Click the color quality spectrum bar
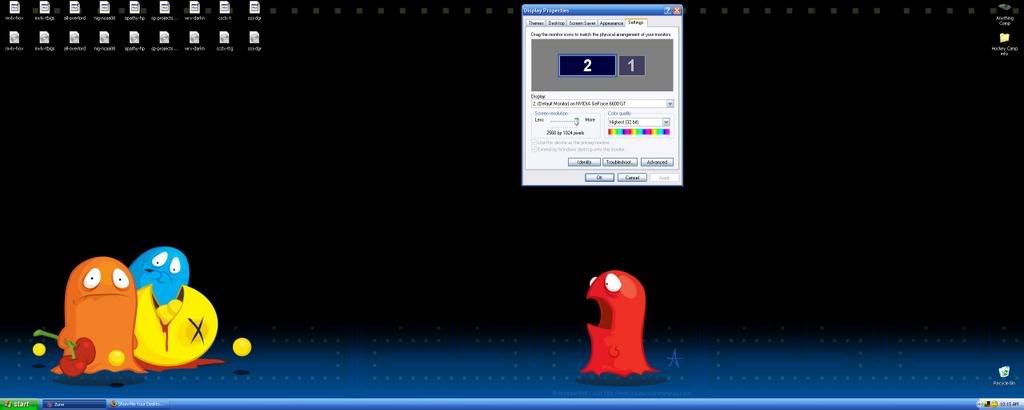 (639, 132)
